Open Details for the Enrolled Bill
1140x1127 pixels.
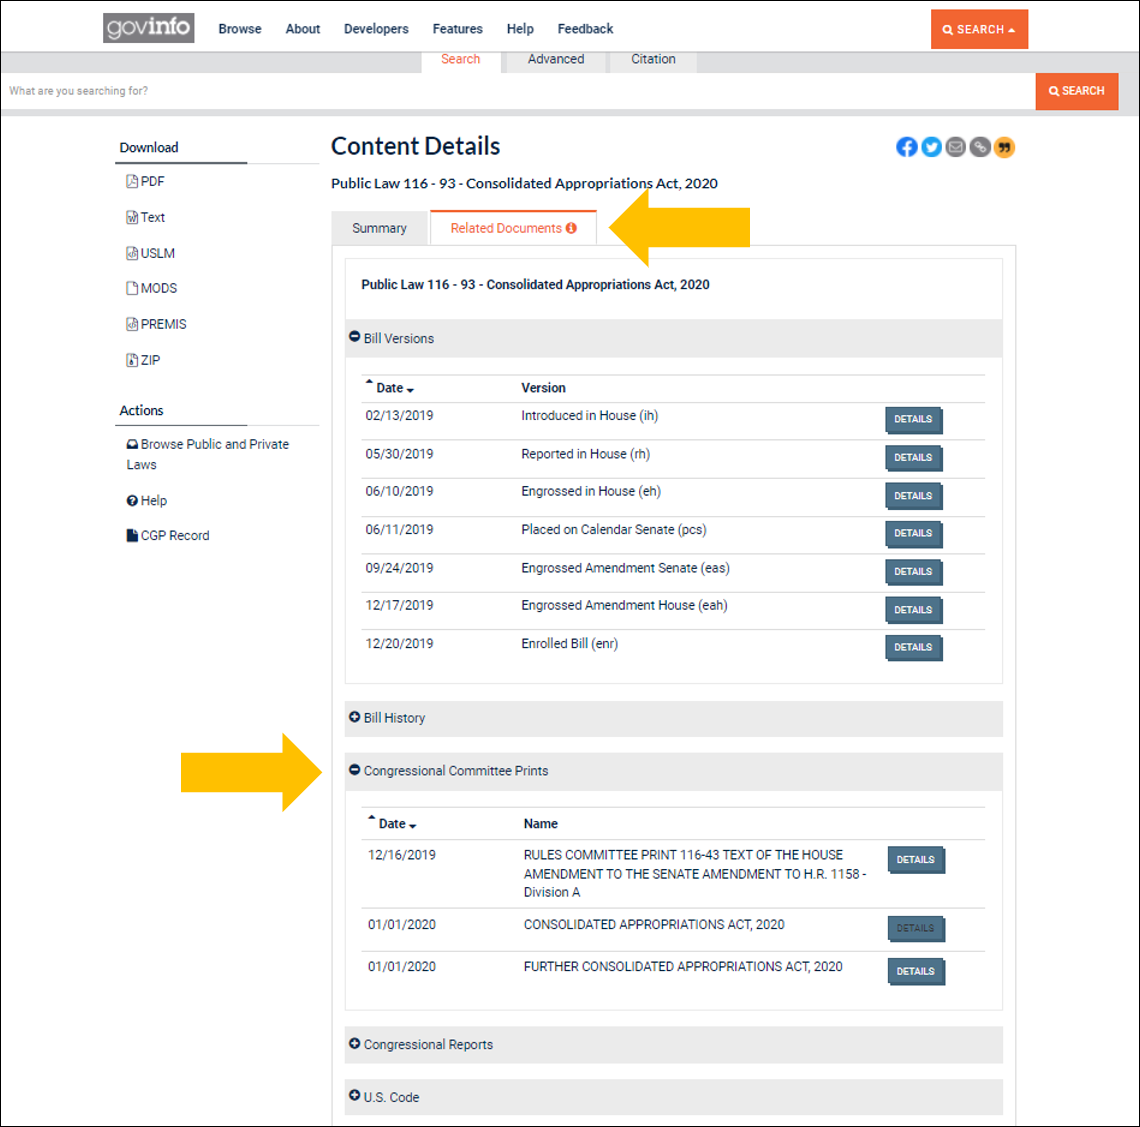click(x=913, y=647)
